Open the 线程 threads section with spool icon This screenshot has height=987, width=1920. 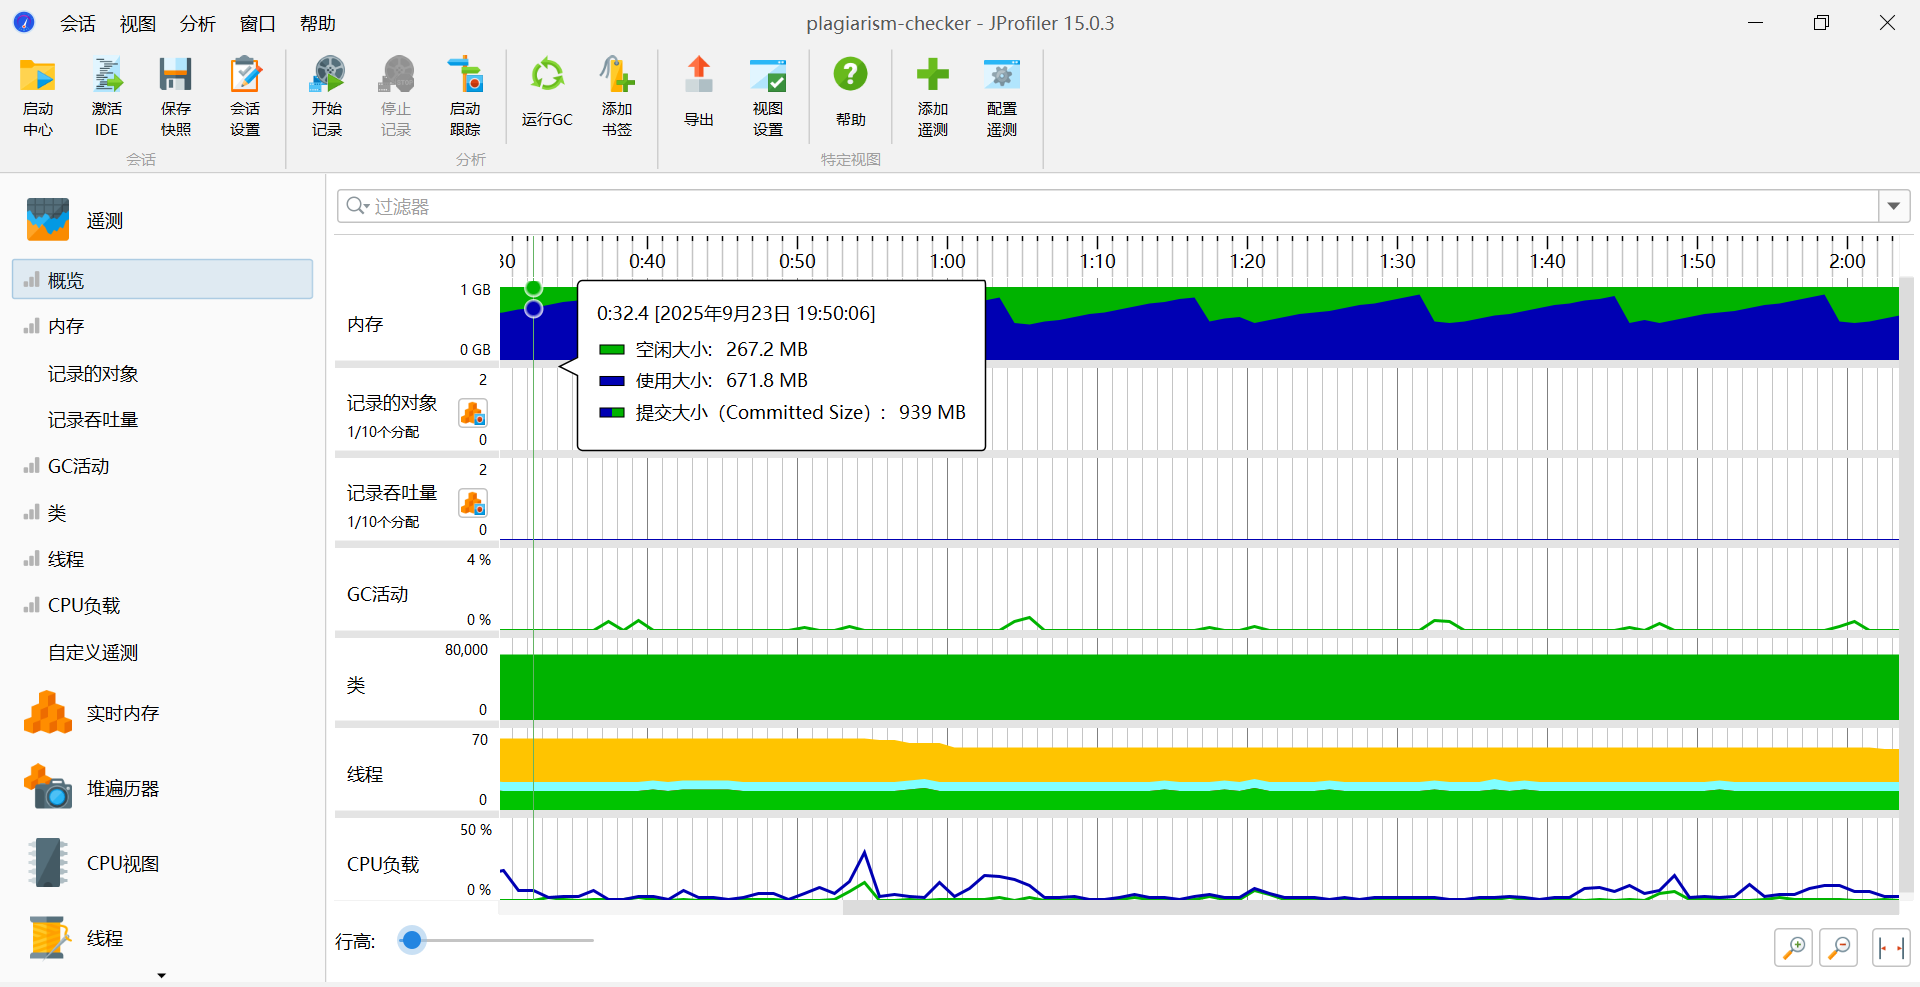coord(76,938)
